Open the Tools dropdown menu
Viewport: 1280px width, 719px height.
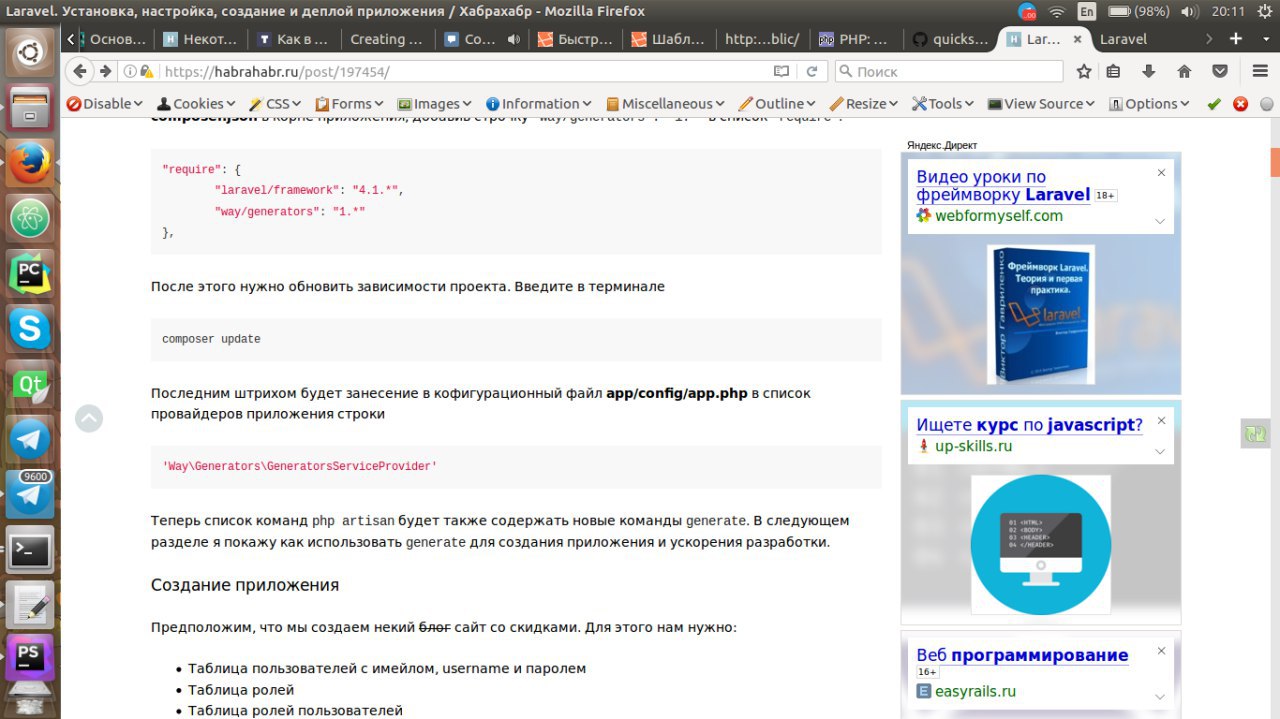[944, 104]
